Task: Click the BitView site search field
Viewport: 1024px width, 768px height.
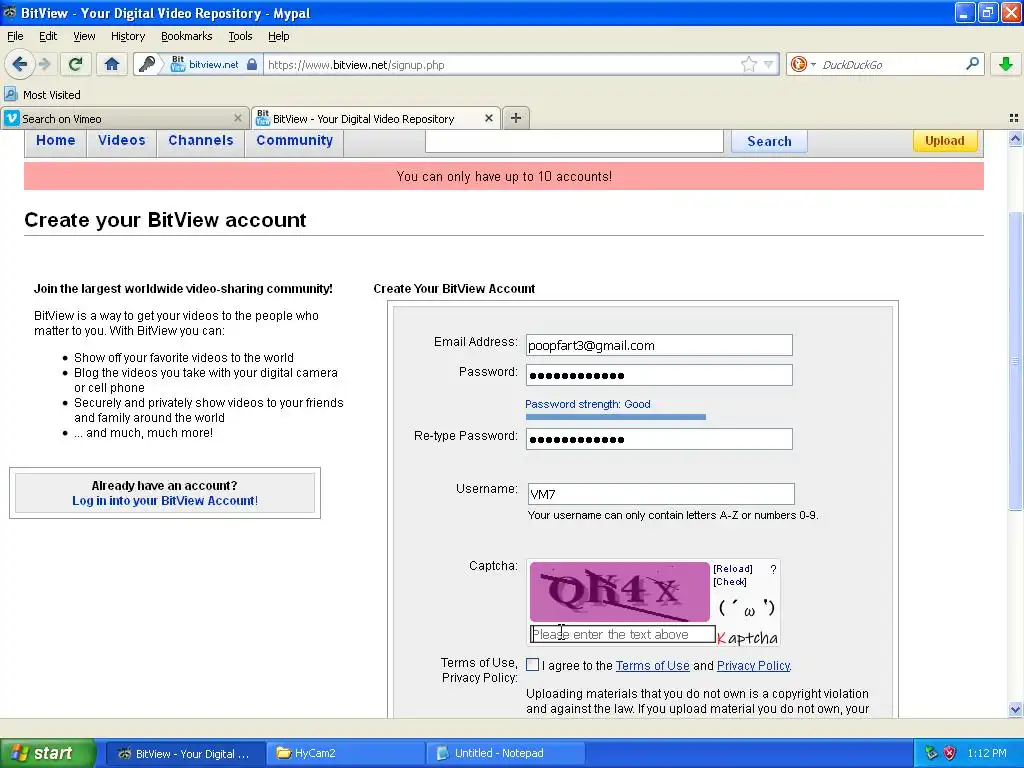Action: [574, 140]
